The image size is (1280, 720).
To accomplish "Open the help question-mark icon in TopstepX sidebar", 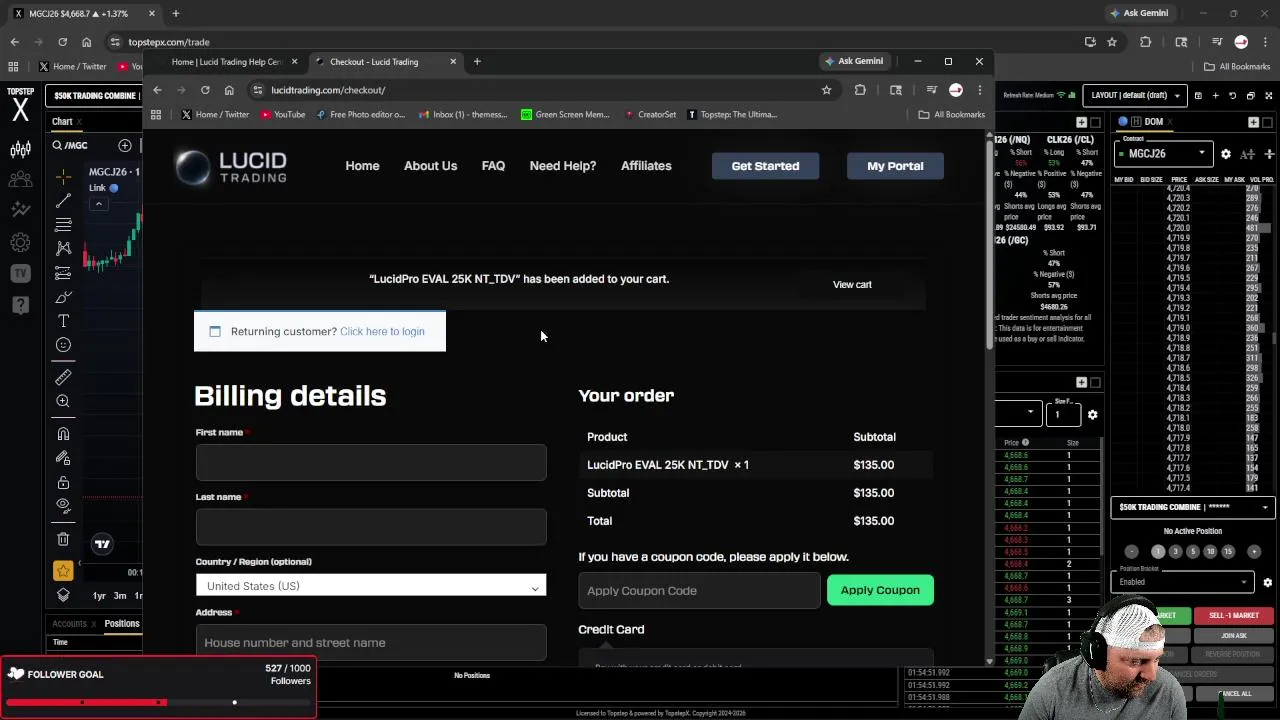I will pos(20,304).
